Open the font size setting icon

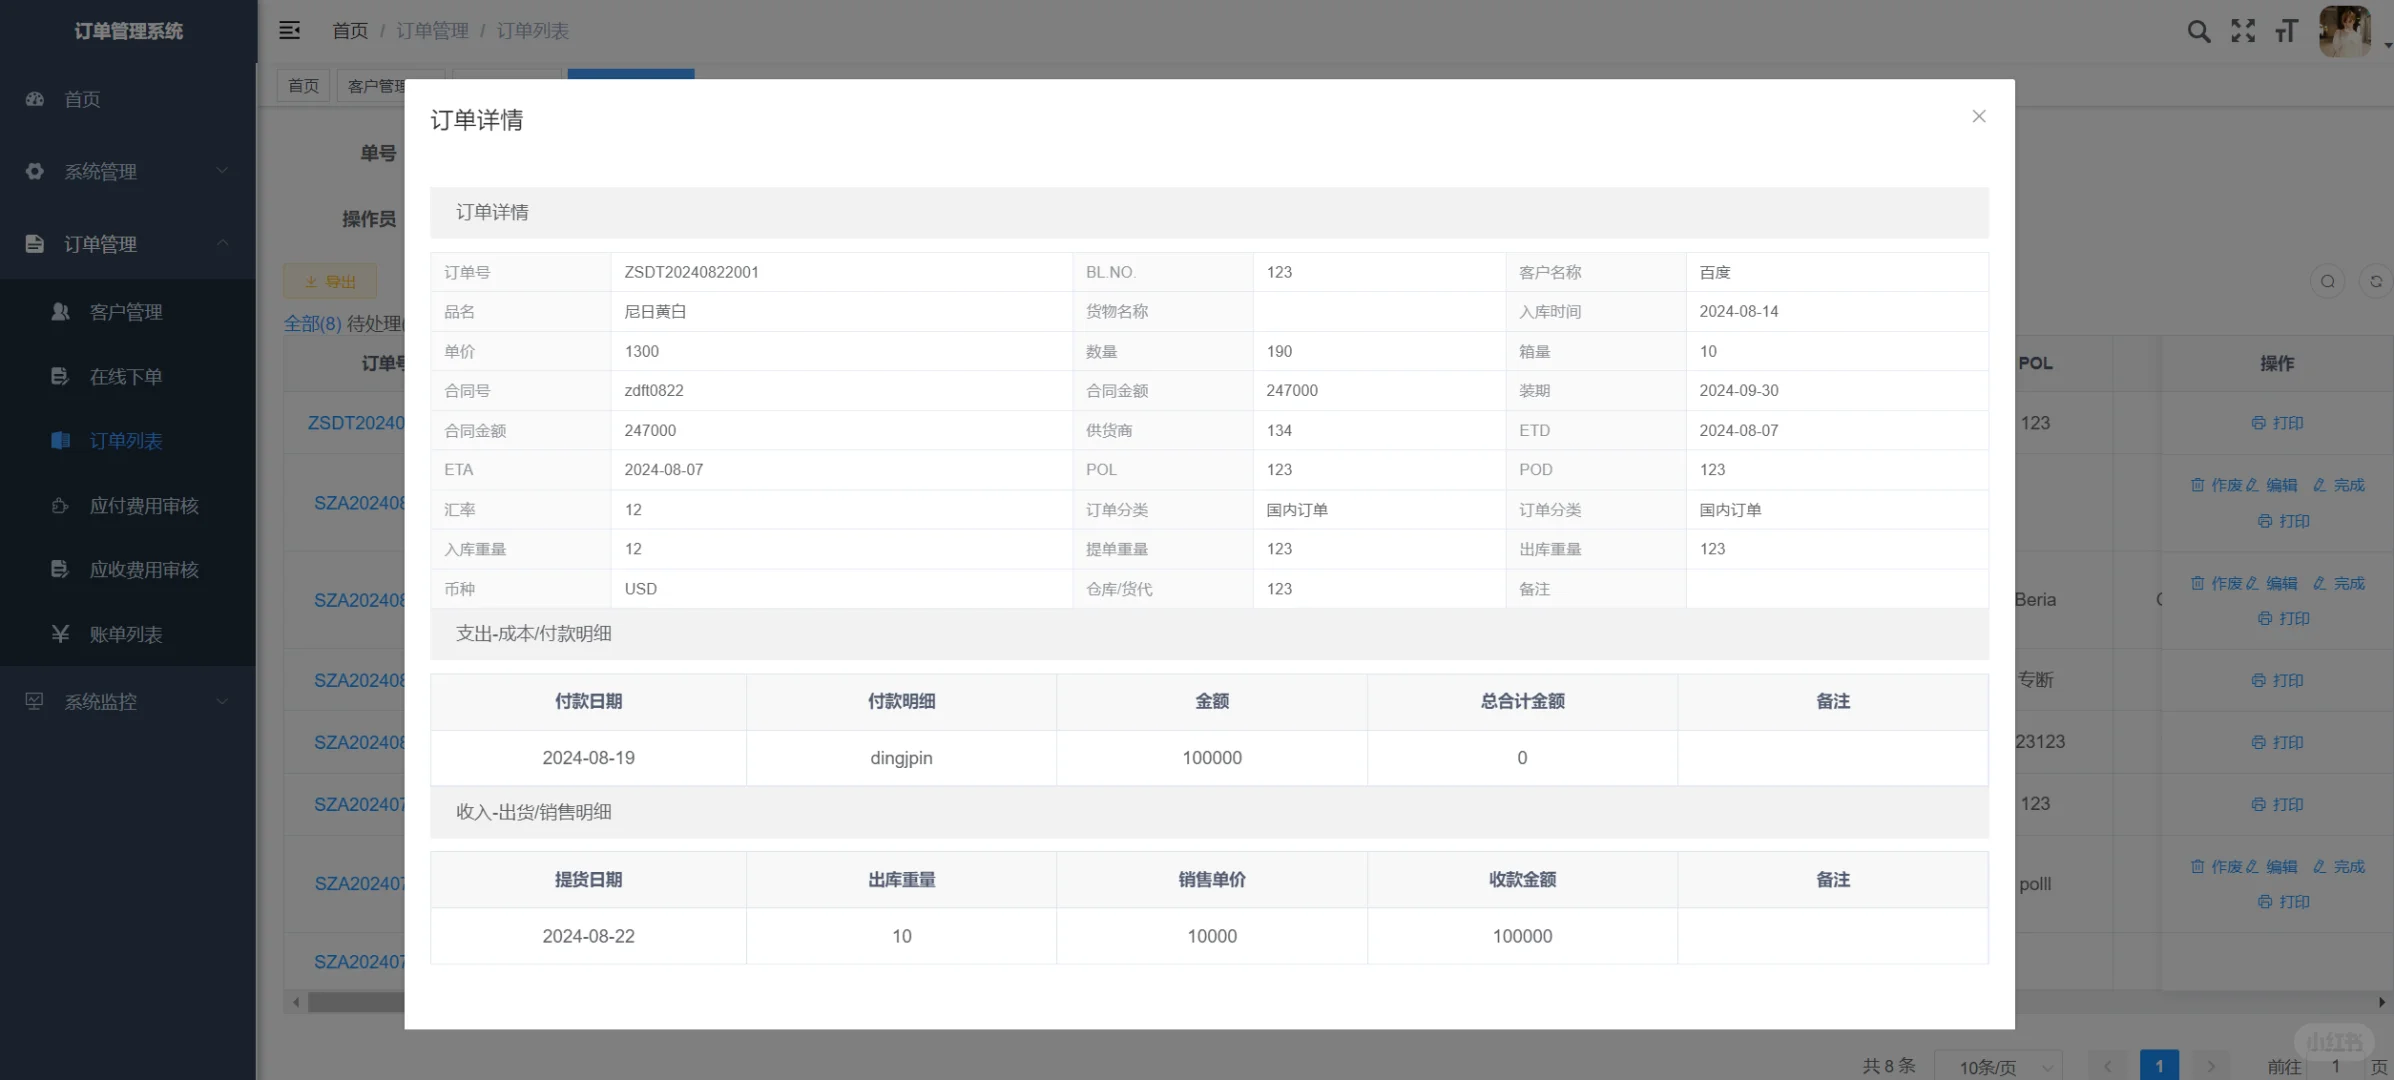click(2286, 31)
